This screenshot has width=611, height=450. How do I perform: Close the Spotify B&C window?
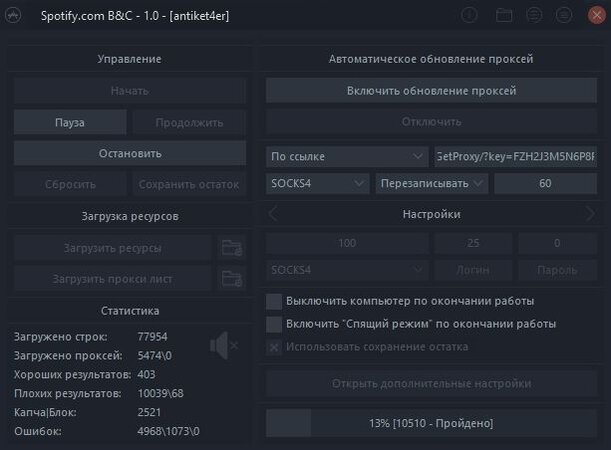click(597, 16)
